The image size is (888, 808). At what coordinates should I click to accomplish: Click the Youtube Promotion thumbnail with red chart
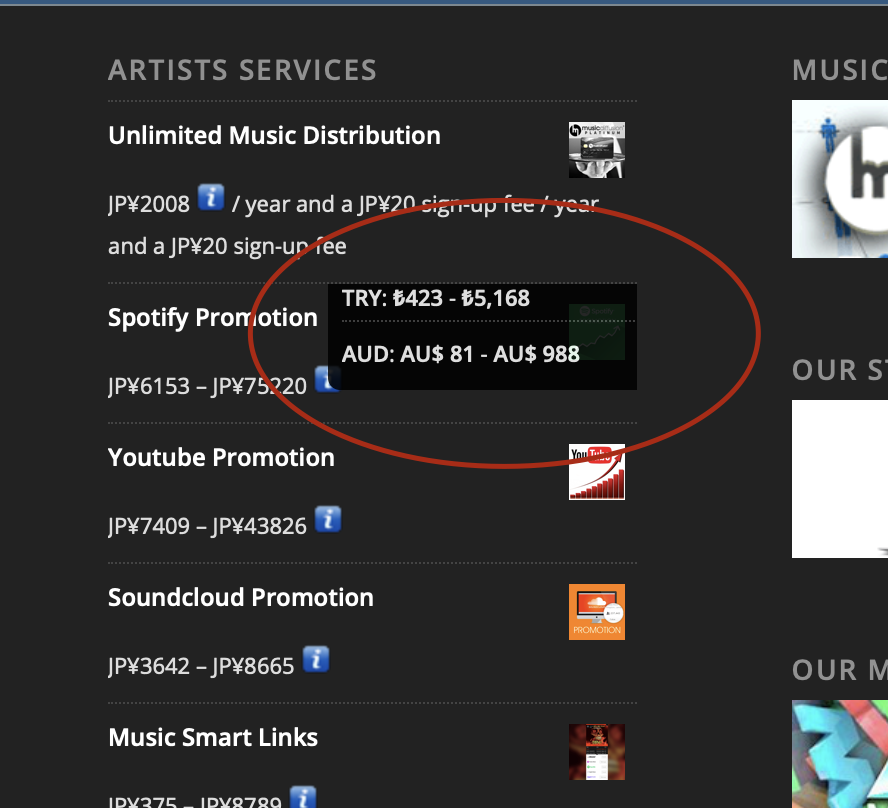click(x=596, y=472)
